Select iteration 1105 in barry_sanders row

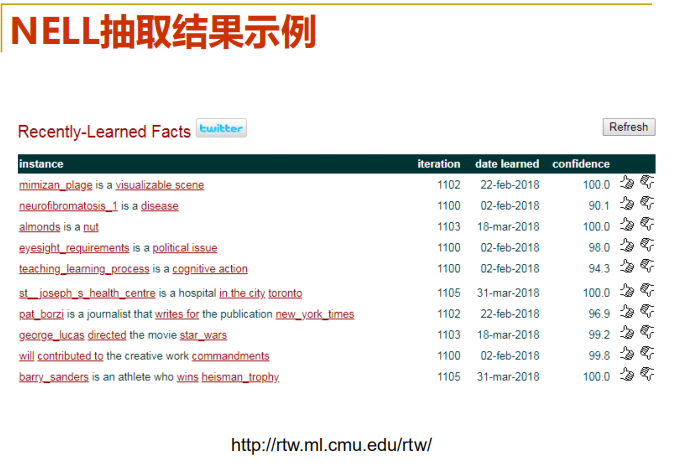point(449,377)
